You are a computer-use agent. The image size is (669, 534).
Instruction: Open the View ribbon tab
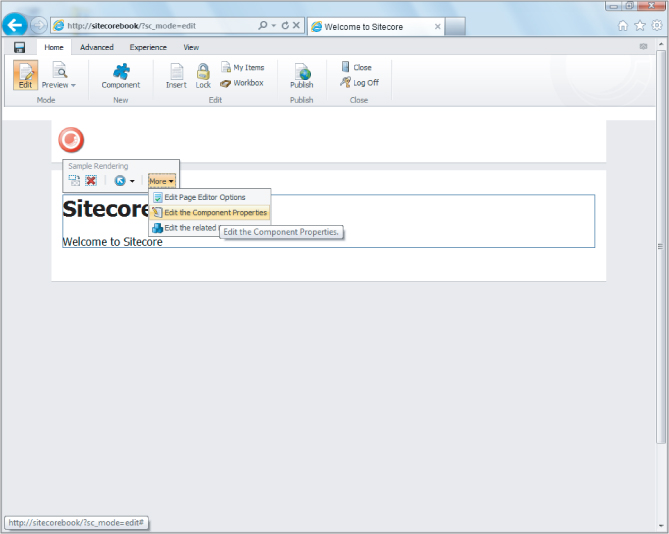click(x=191, y=47)
